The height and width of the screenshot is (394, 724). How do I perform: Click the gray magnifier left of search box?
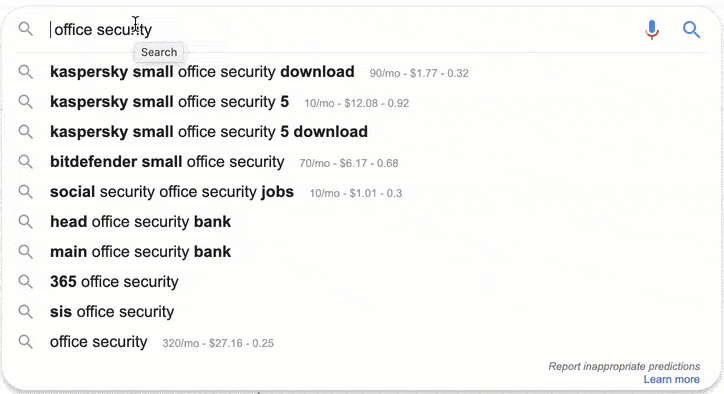coord(25,29)
